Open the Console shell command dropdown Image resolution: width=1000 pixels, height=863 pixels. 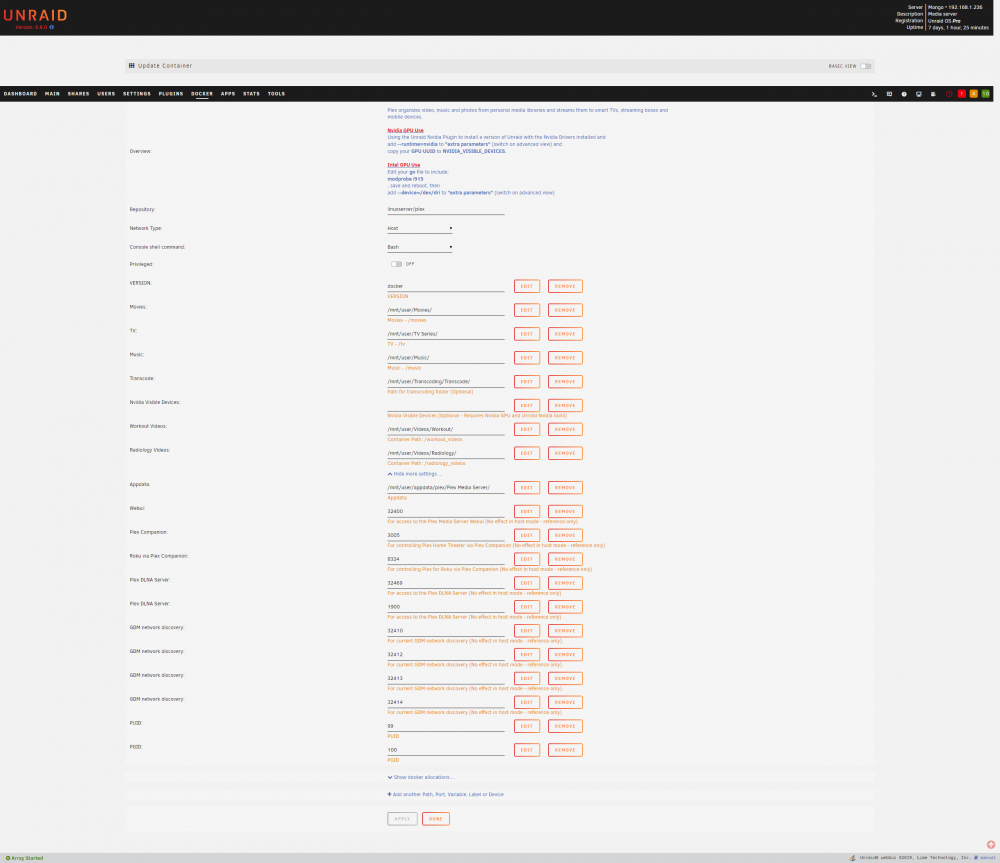click(420, 247)
